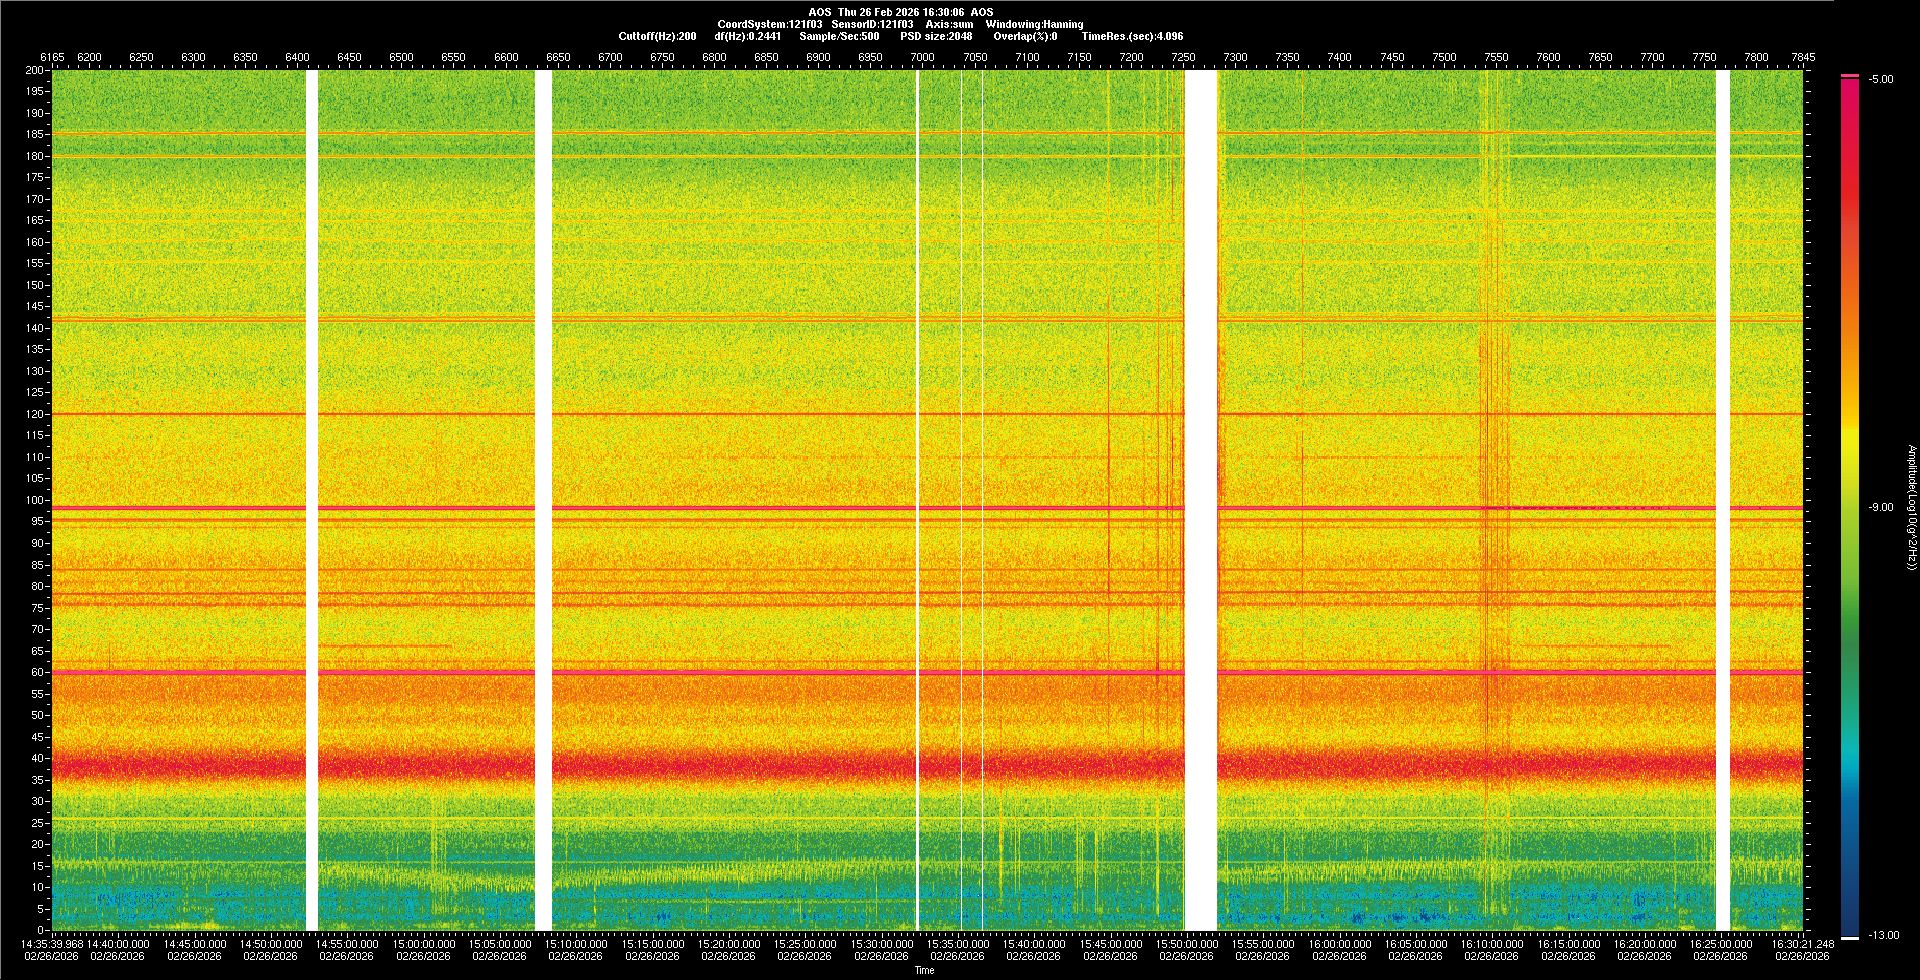
Task: Click the Cutoff(Hz):200 parameter text
Action: tap(657, 36)
